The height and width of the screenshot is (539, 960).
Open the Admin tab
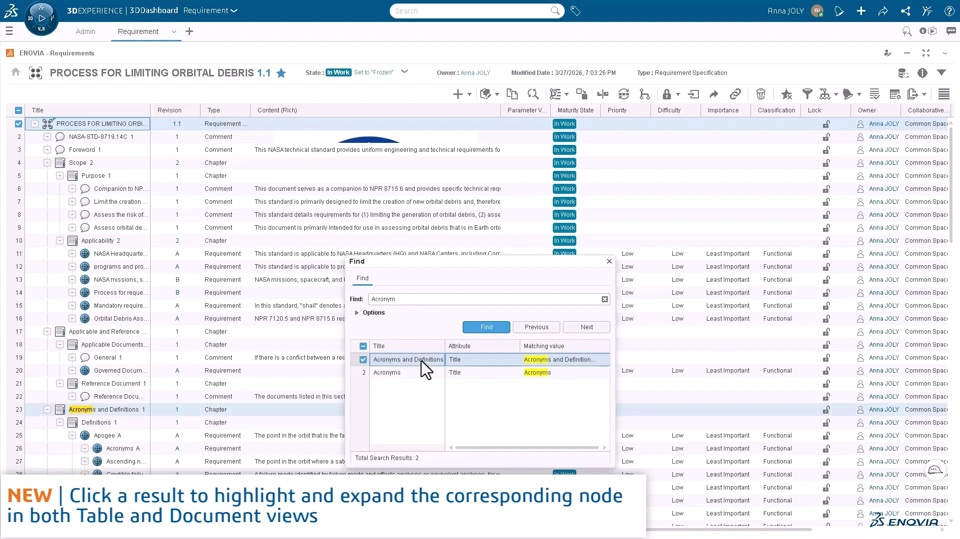(86, 31)
